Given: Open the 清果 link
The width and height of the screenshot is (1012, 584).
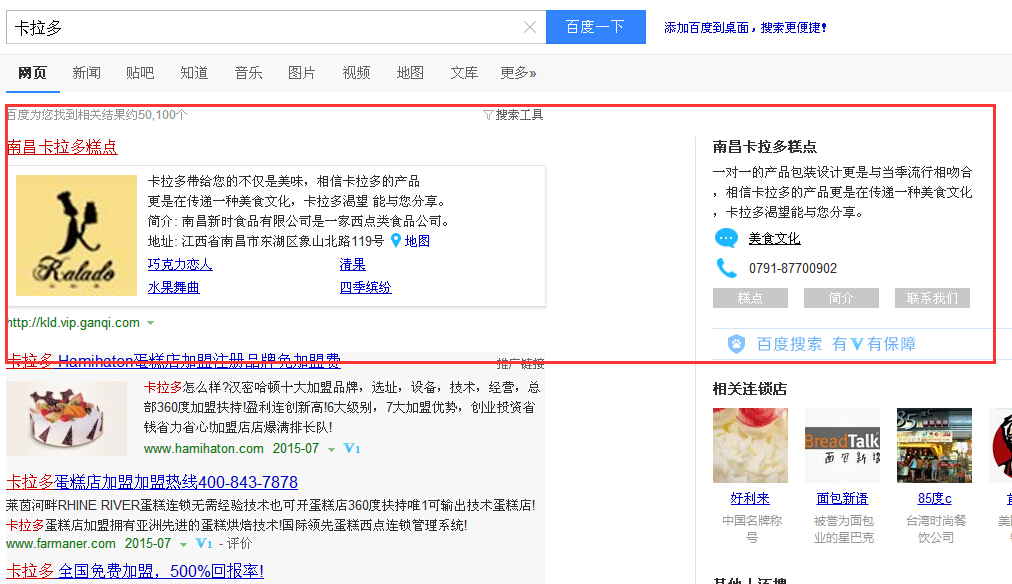Looking at the screenshot, I should point(352,265).
